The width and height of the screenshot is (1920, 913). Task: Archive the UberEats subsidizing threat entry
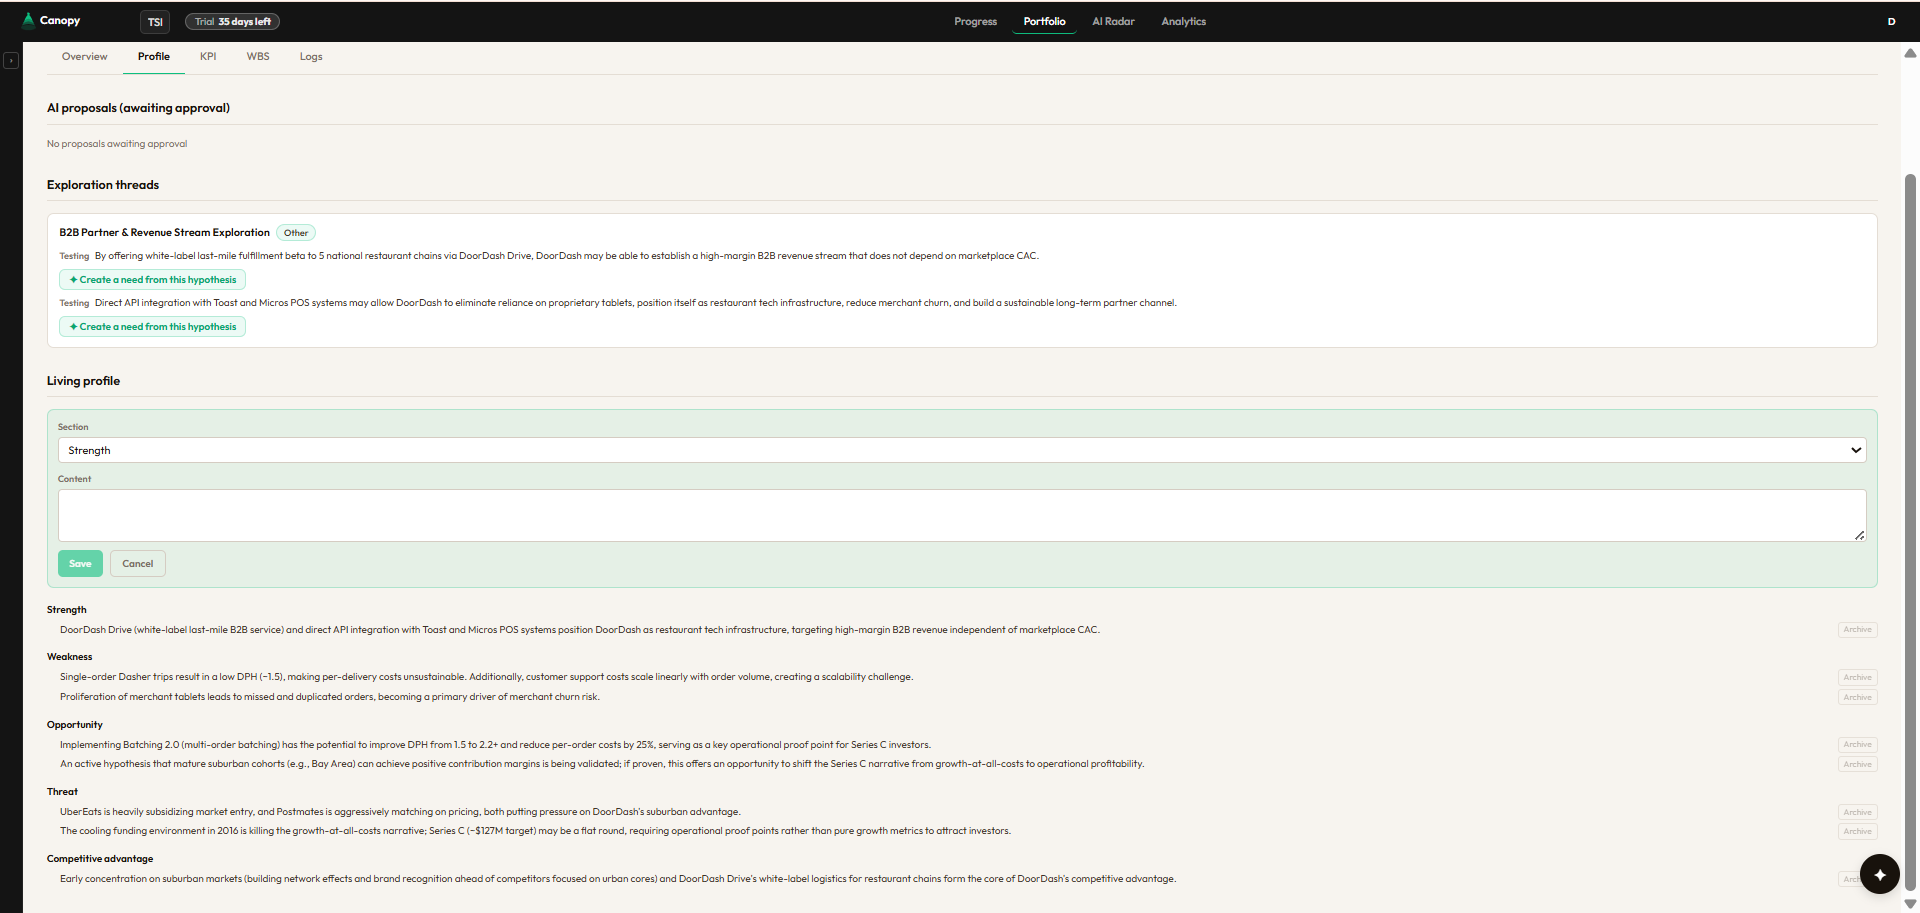(x=1857, y=812)
